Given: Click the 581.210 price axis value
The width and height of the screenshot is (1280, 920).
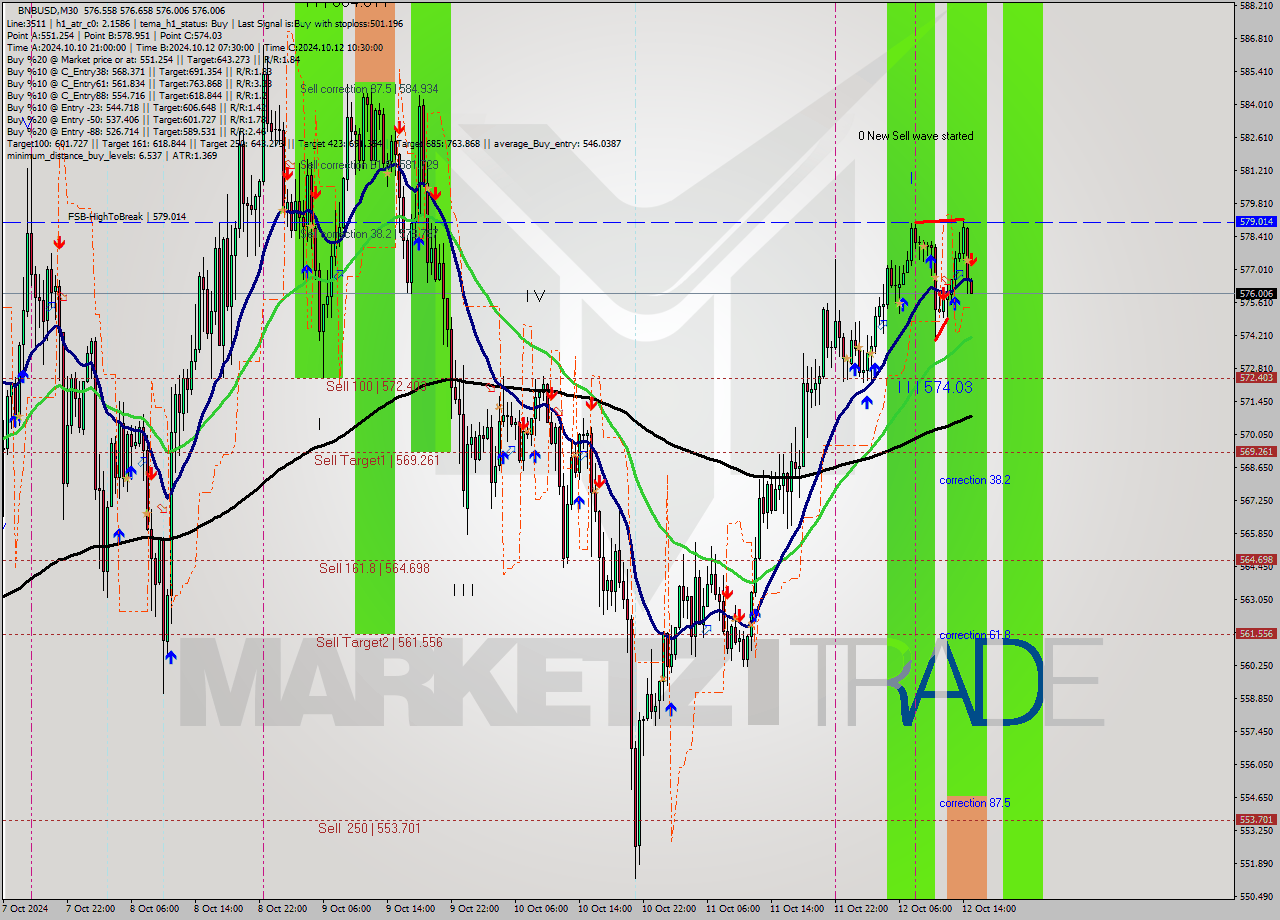Looking at the screenshot, I should click(x=1256, y=170).
